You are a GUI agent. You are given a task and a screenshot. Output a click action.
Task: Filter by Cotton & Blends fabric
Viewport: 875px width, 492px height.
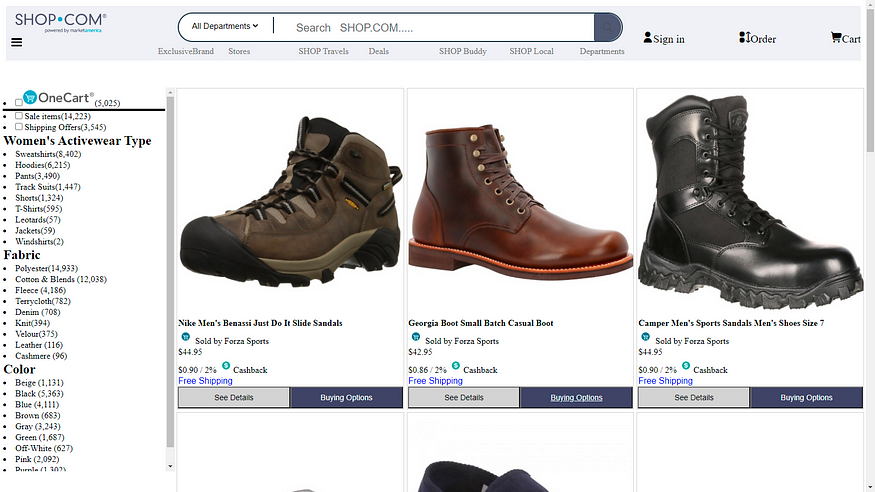[61, 279]
